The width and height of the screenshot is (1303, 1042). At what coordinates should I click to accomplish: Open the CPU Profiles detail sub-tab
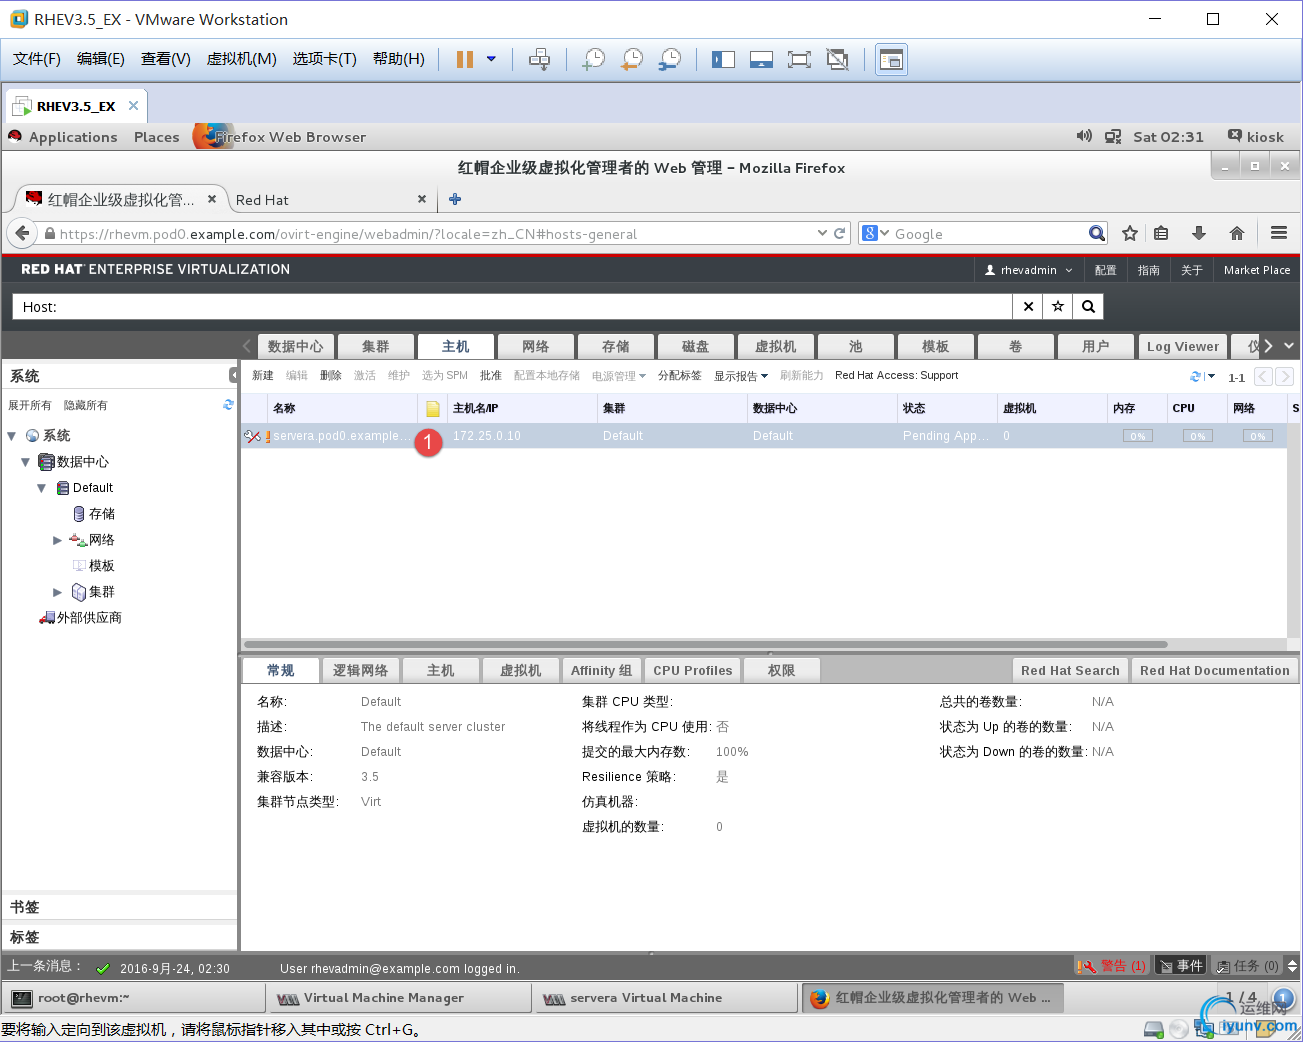[693, 670]
